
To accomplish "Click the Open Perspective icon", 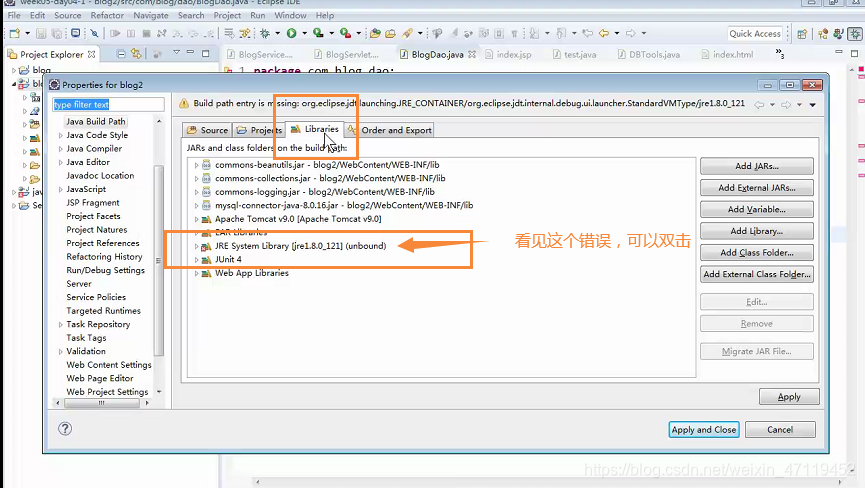I will coord(802,34).
